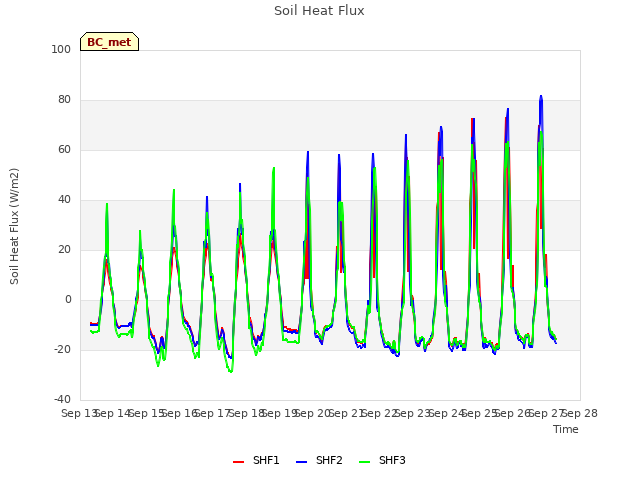Click the Sep 28 x-axis tick label
Image resolution: width=640 pixels, height=480 pixels.
point(580,413)
